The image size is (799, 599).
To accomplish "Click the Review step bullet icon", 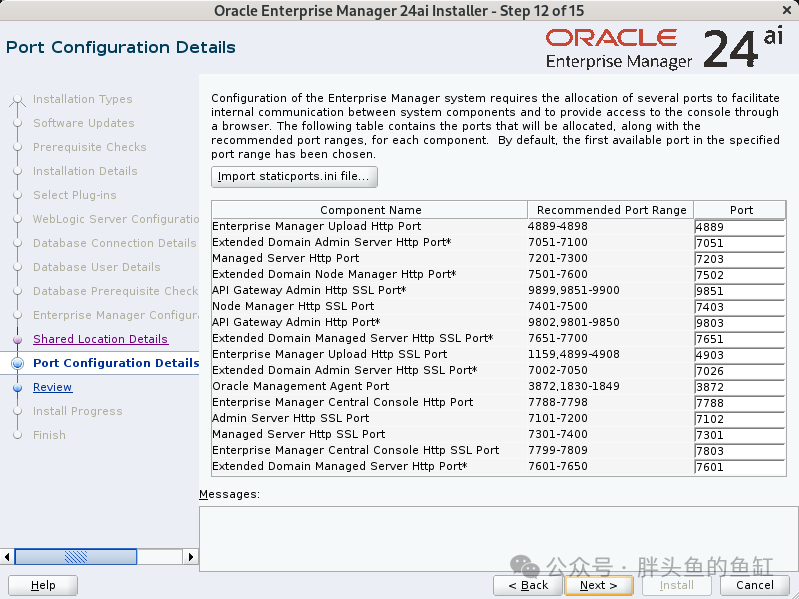I will (x=17, y=387).
